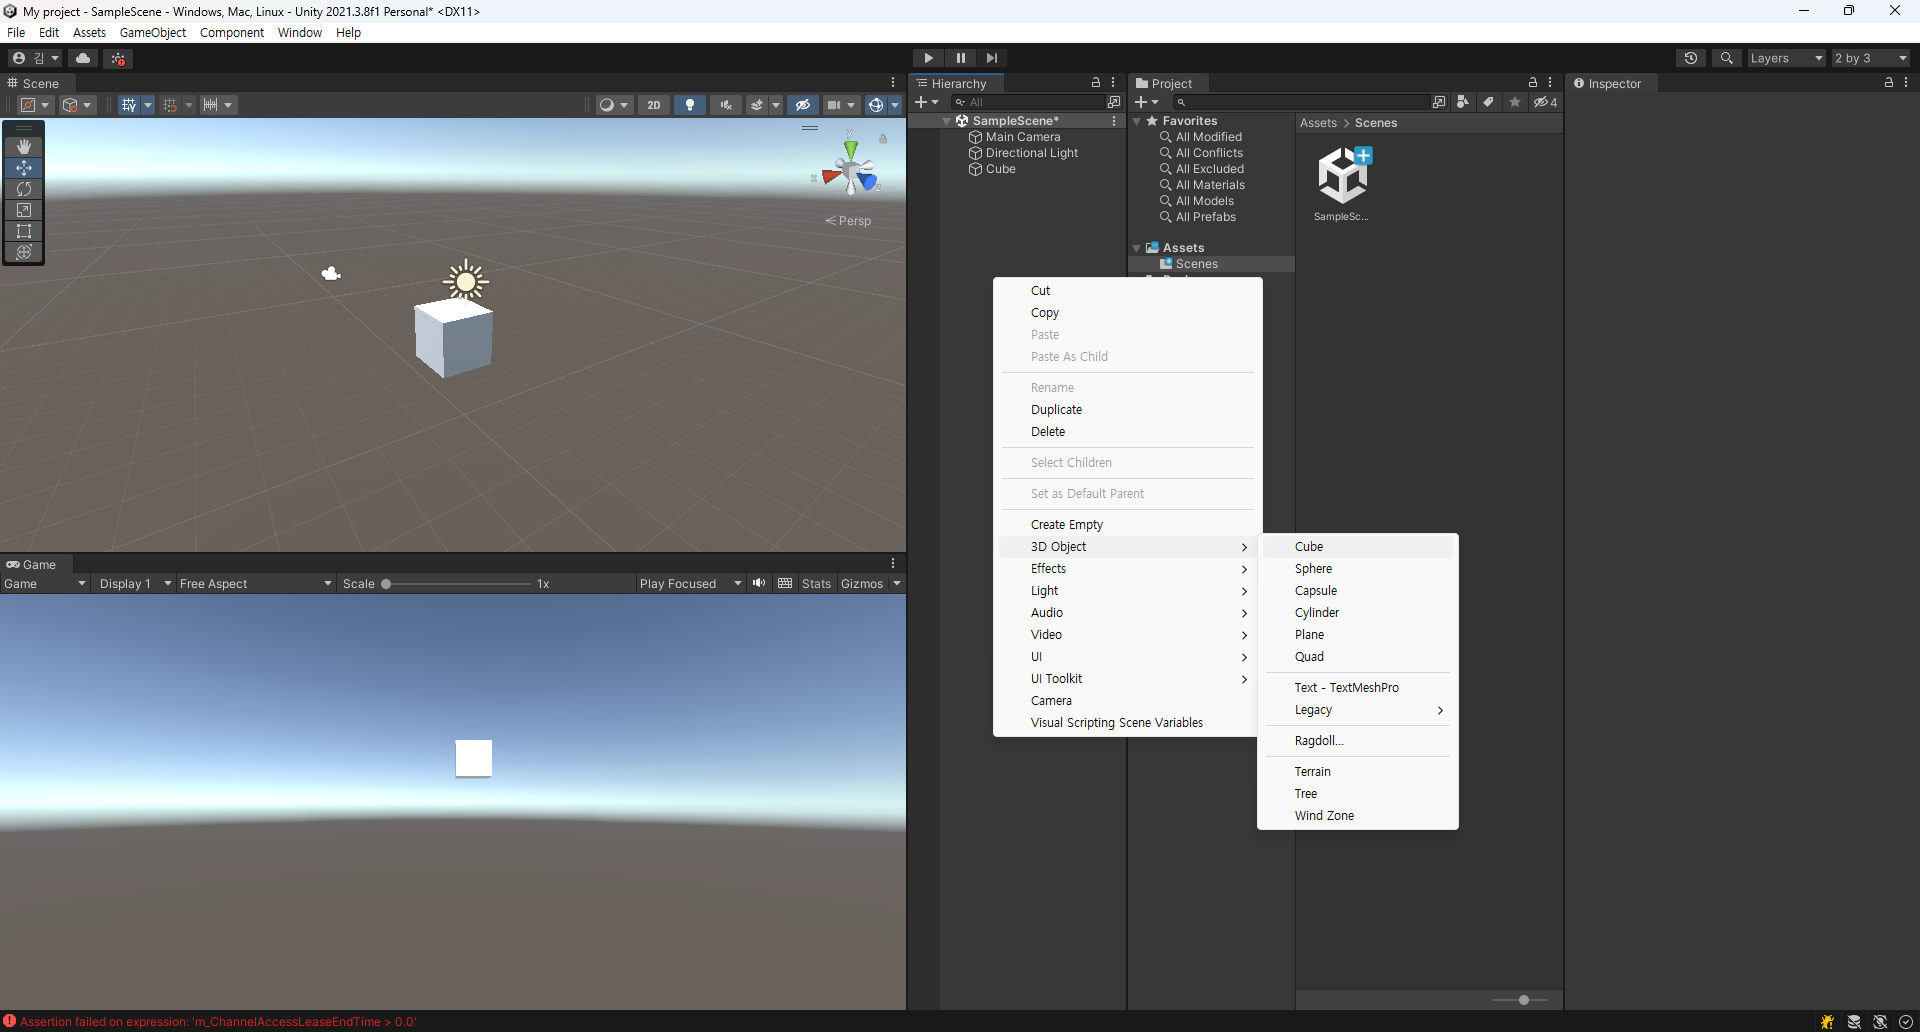Save Project search as favorite star

[1515, 102]
